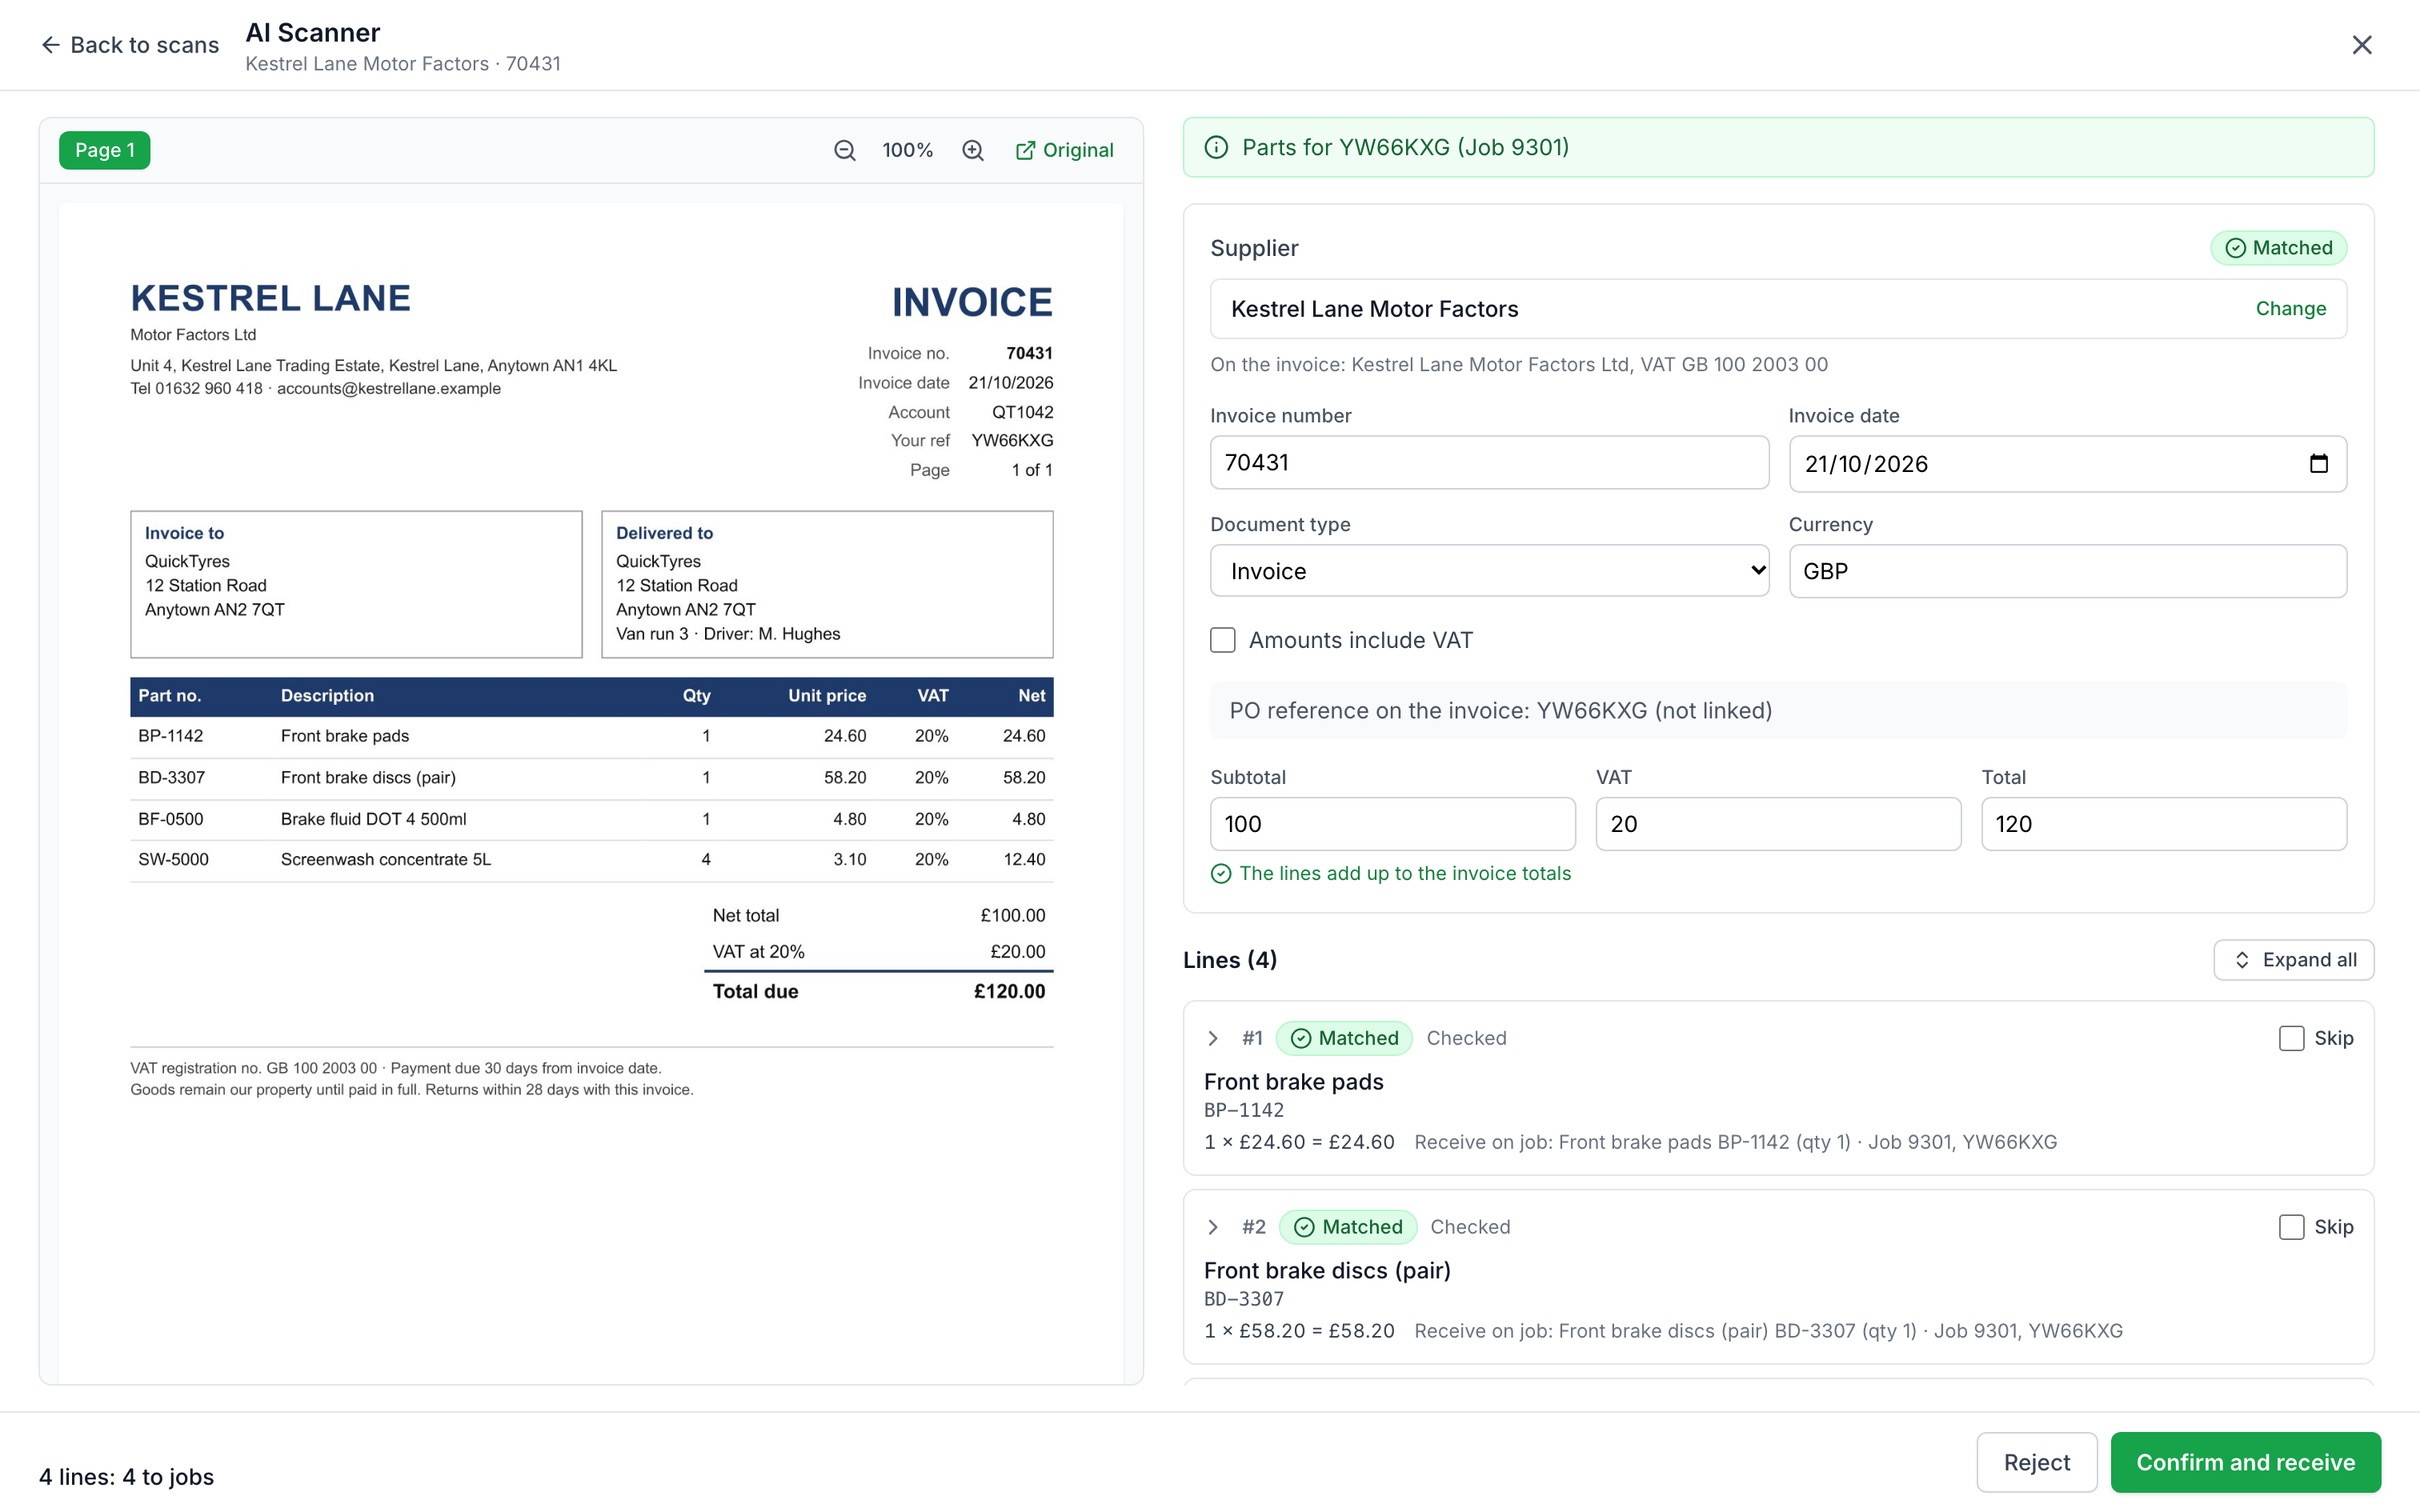Click the VAT amount field
Image resolution: width=2420 pixels, height=1512 pixels.
1778,824
